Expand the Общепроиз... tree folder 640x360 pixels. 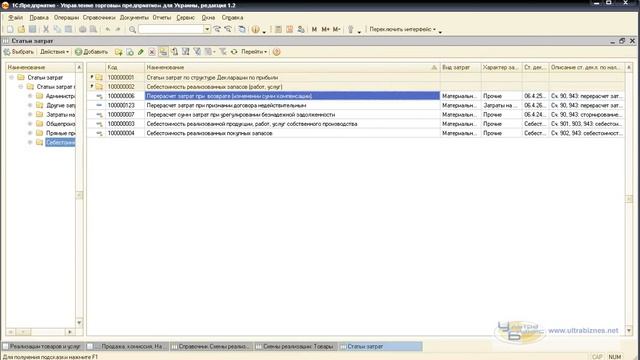pyautogui.click(x=30, y=124)
